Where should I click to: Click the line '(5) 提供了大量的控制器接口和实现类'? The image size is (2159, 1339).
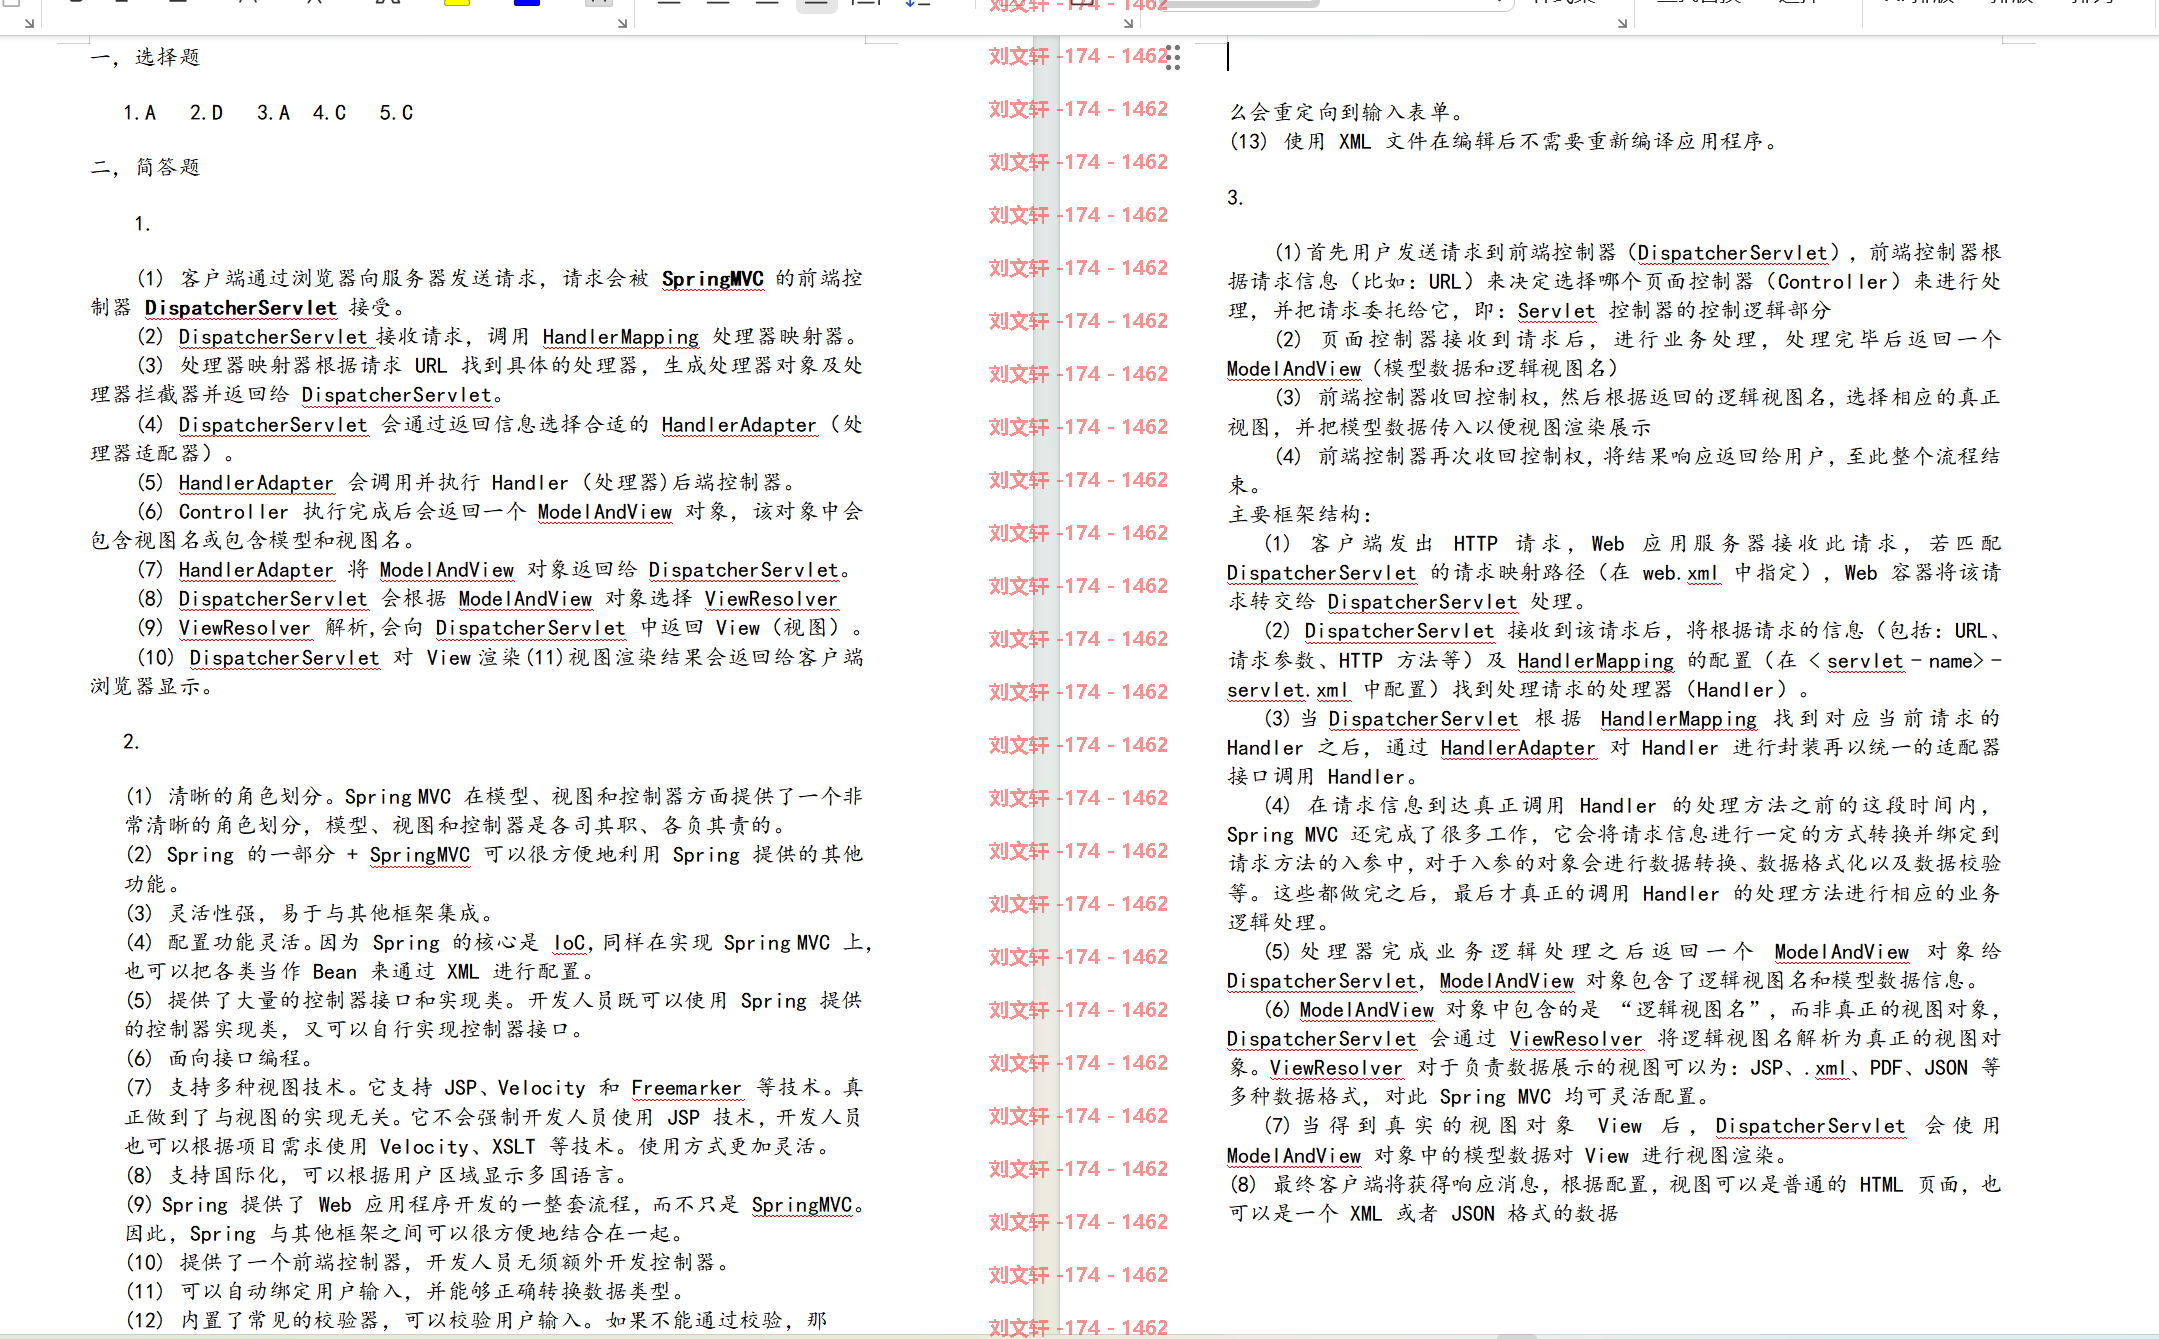pyautogui.click(x=494, y=1001)
